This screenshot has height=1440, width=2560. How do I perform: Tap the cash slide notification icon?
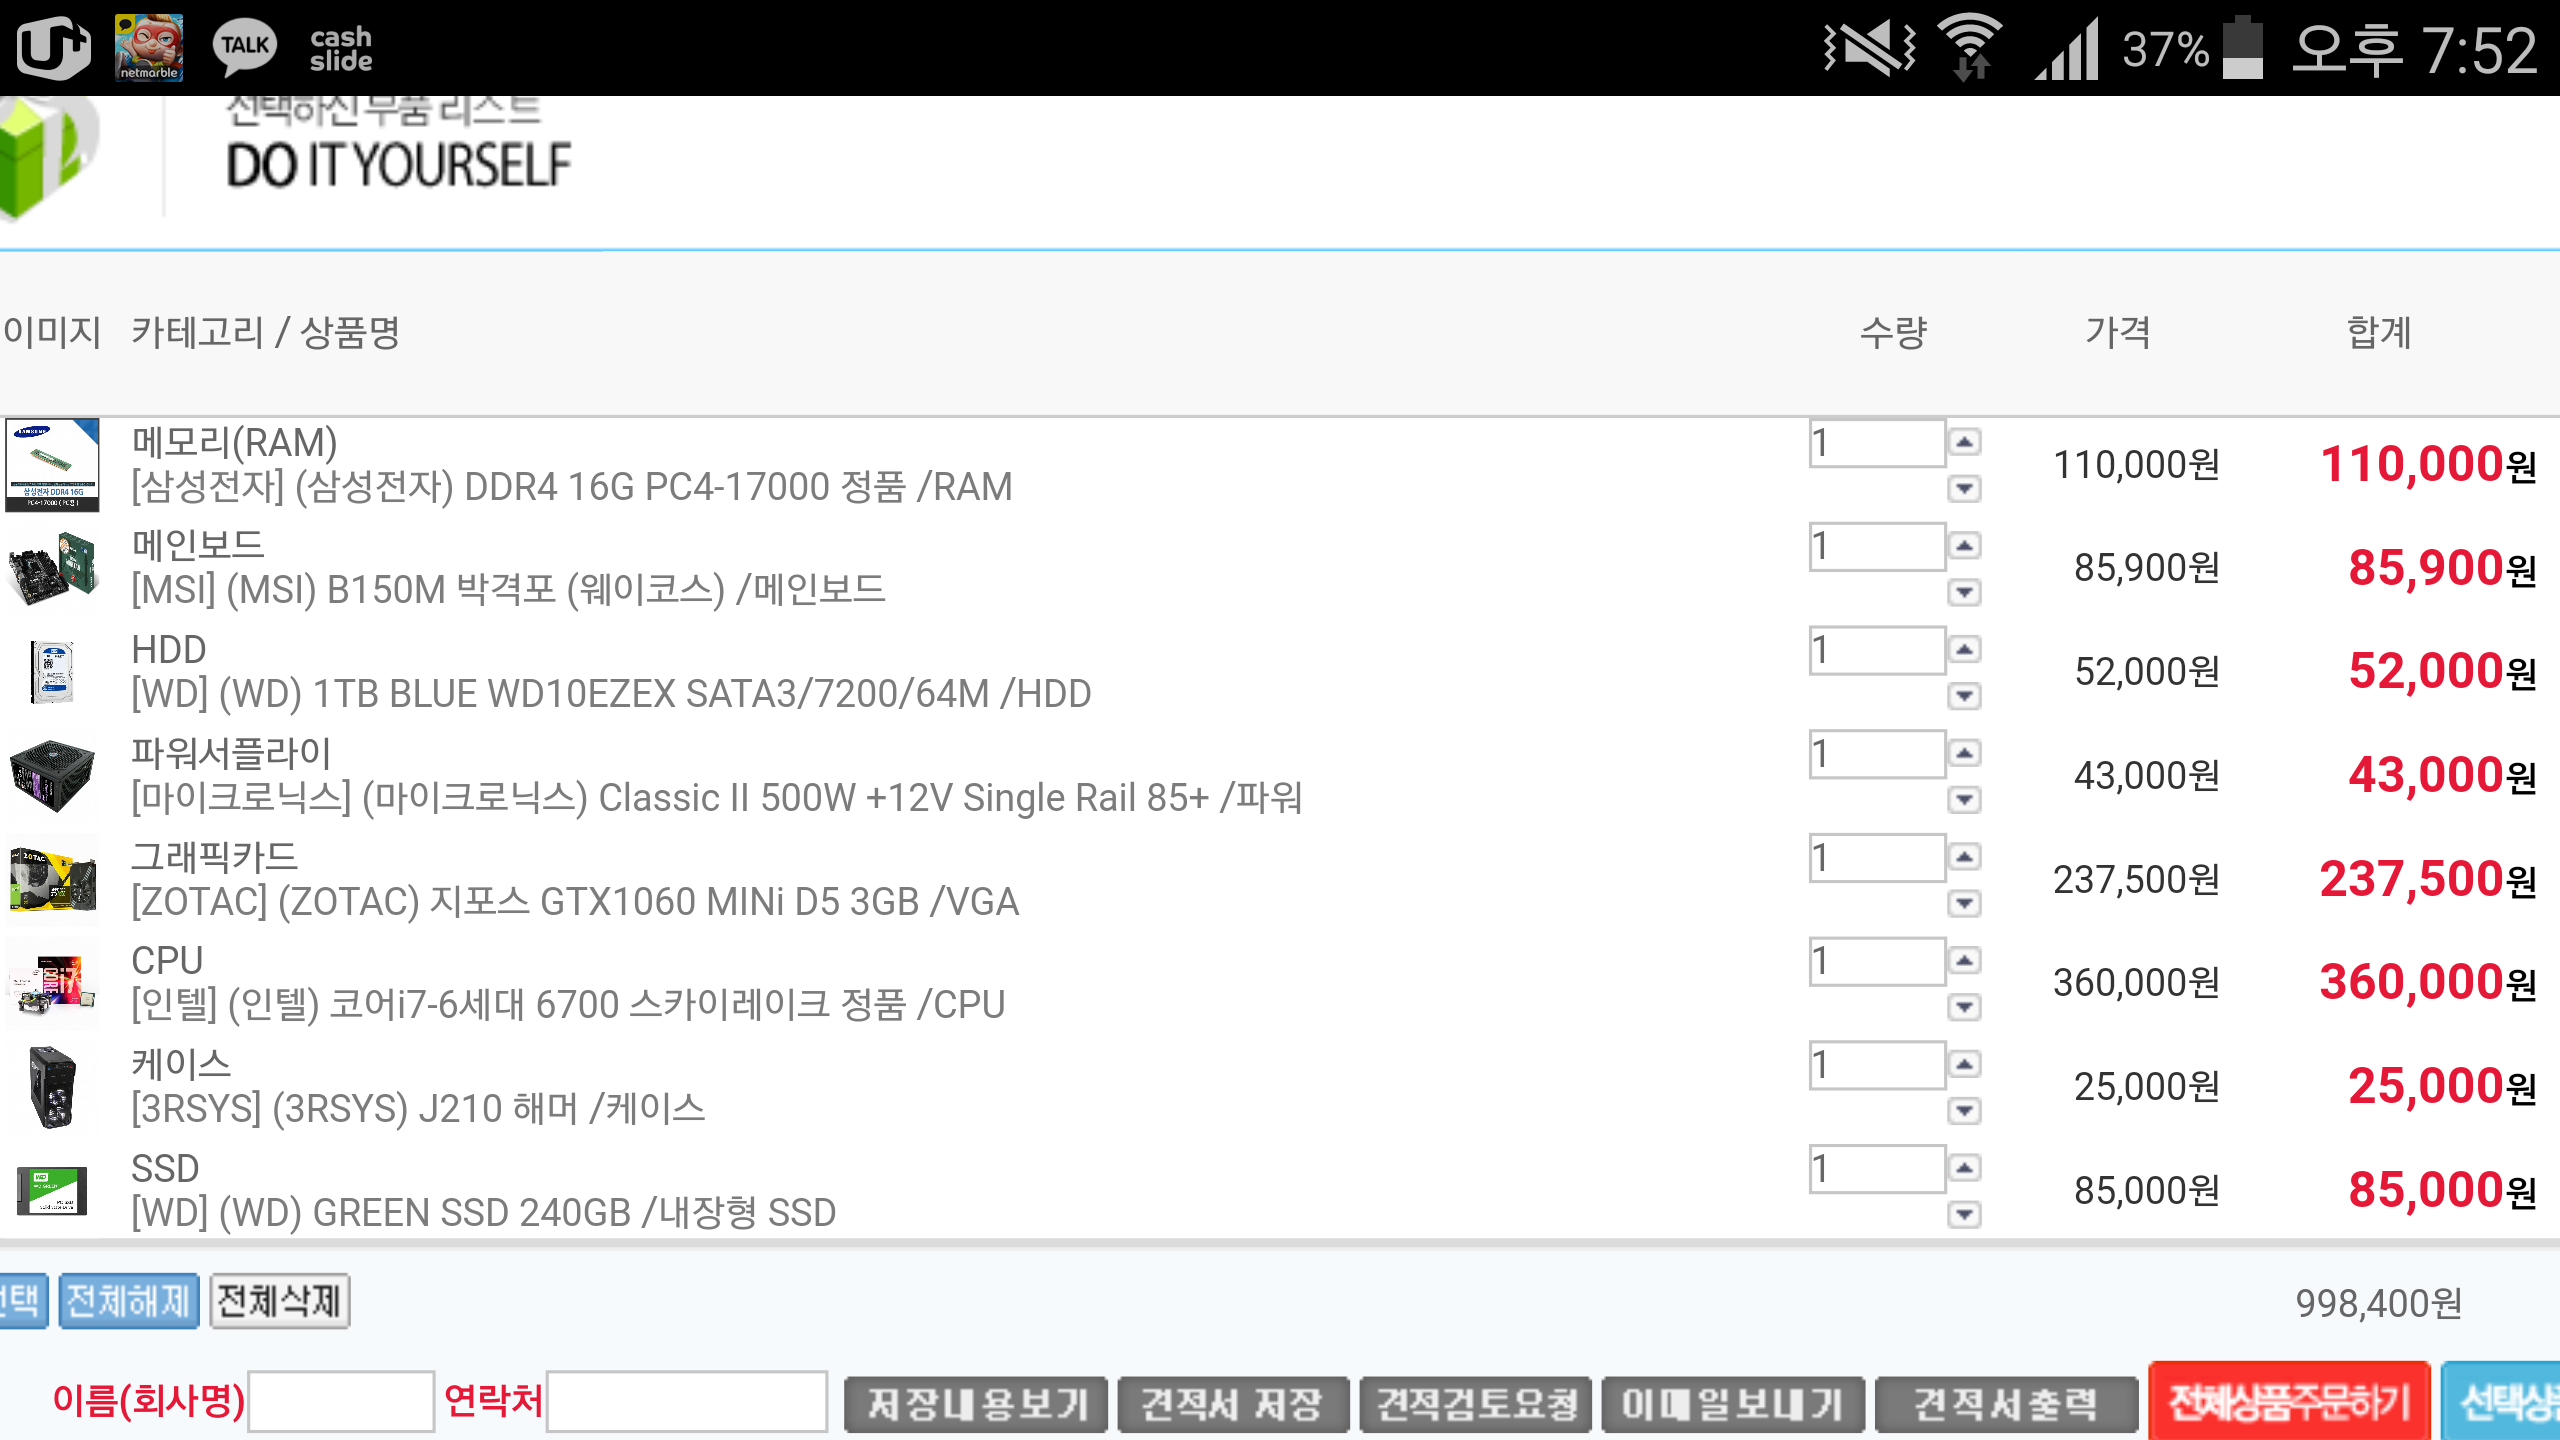pyautogui.click(x=340, y=48)
